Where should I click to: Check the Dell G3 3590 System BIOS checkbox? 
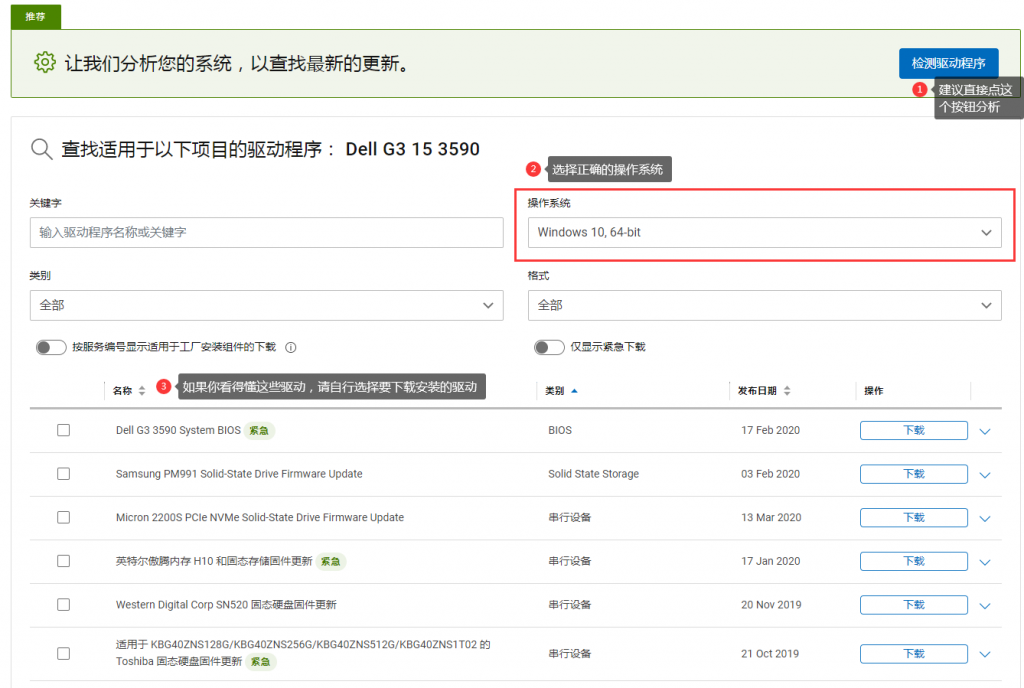coord(63,430)
